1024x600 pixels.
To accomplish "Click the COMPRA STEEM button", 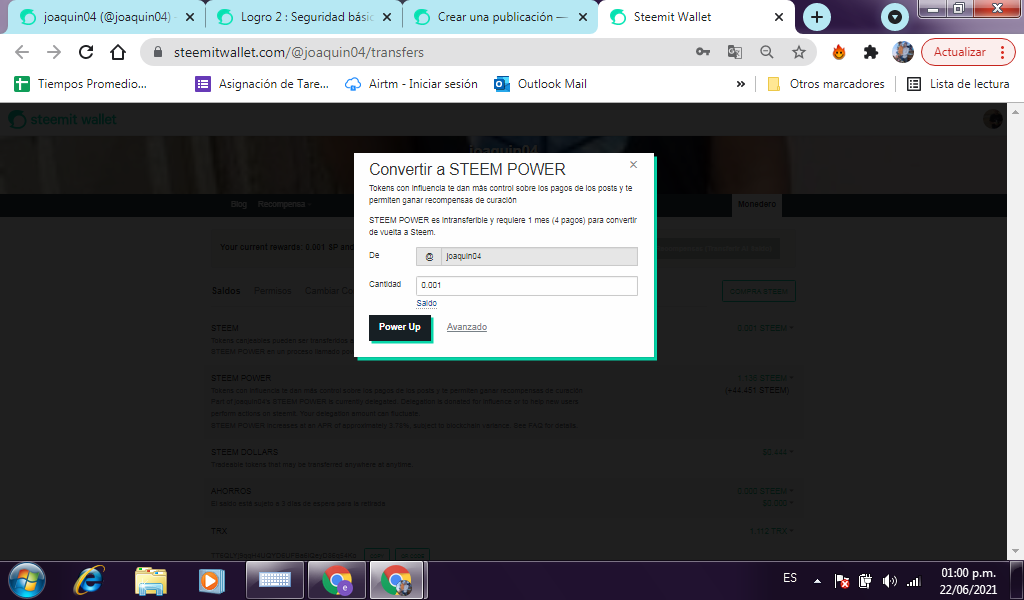I will pos(758,291).
